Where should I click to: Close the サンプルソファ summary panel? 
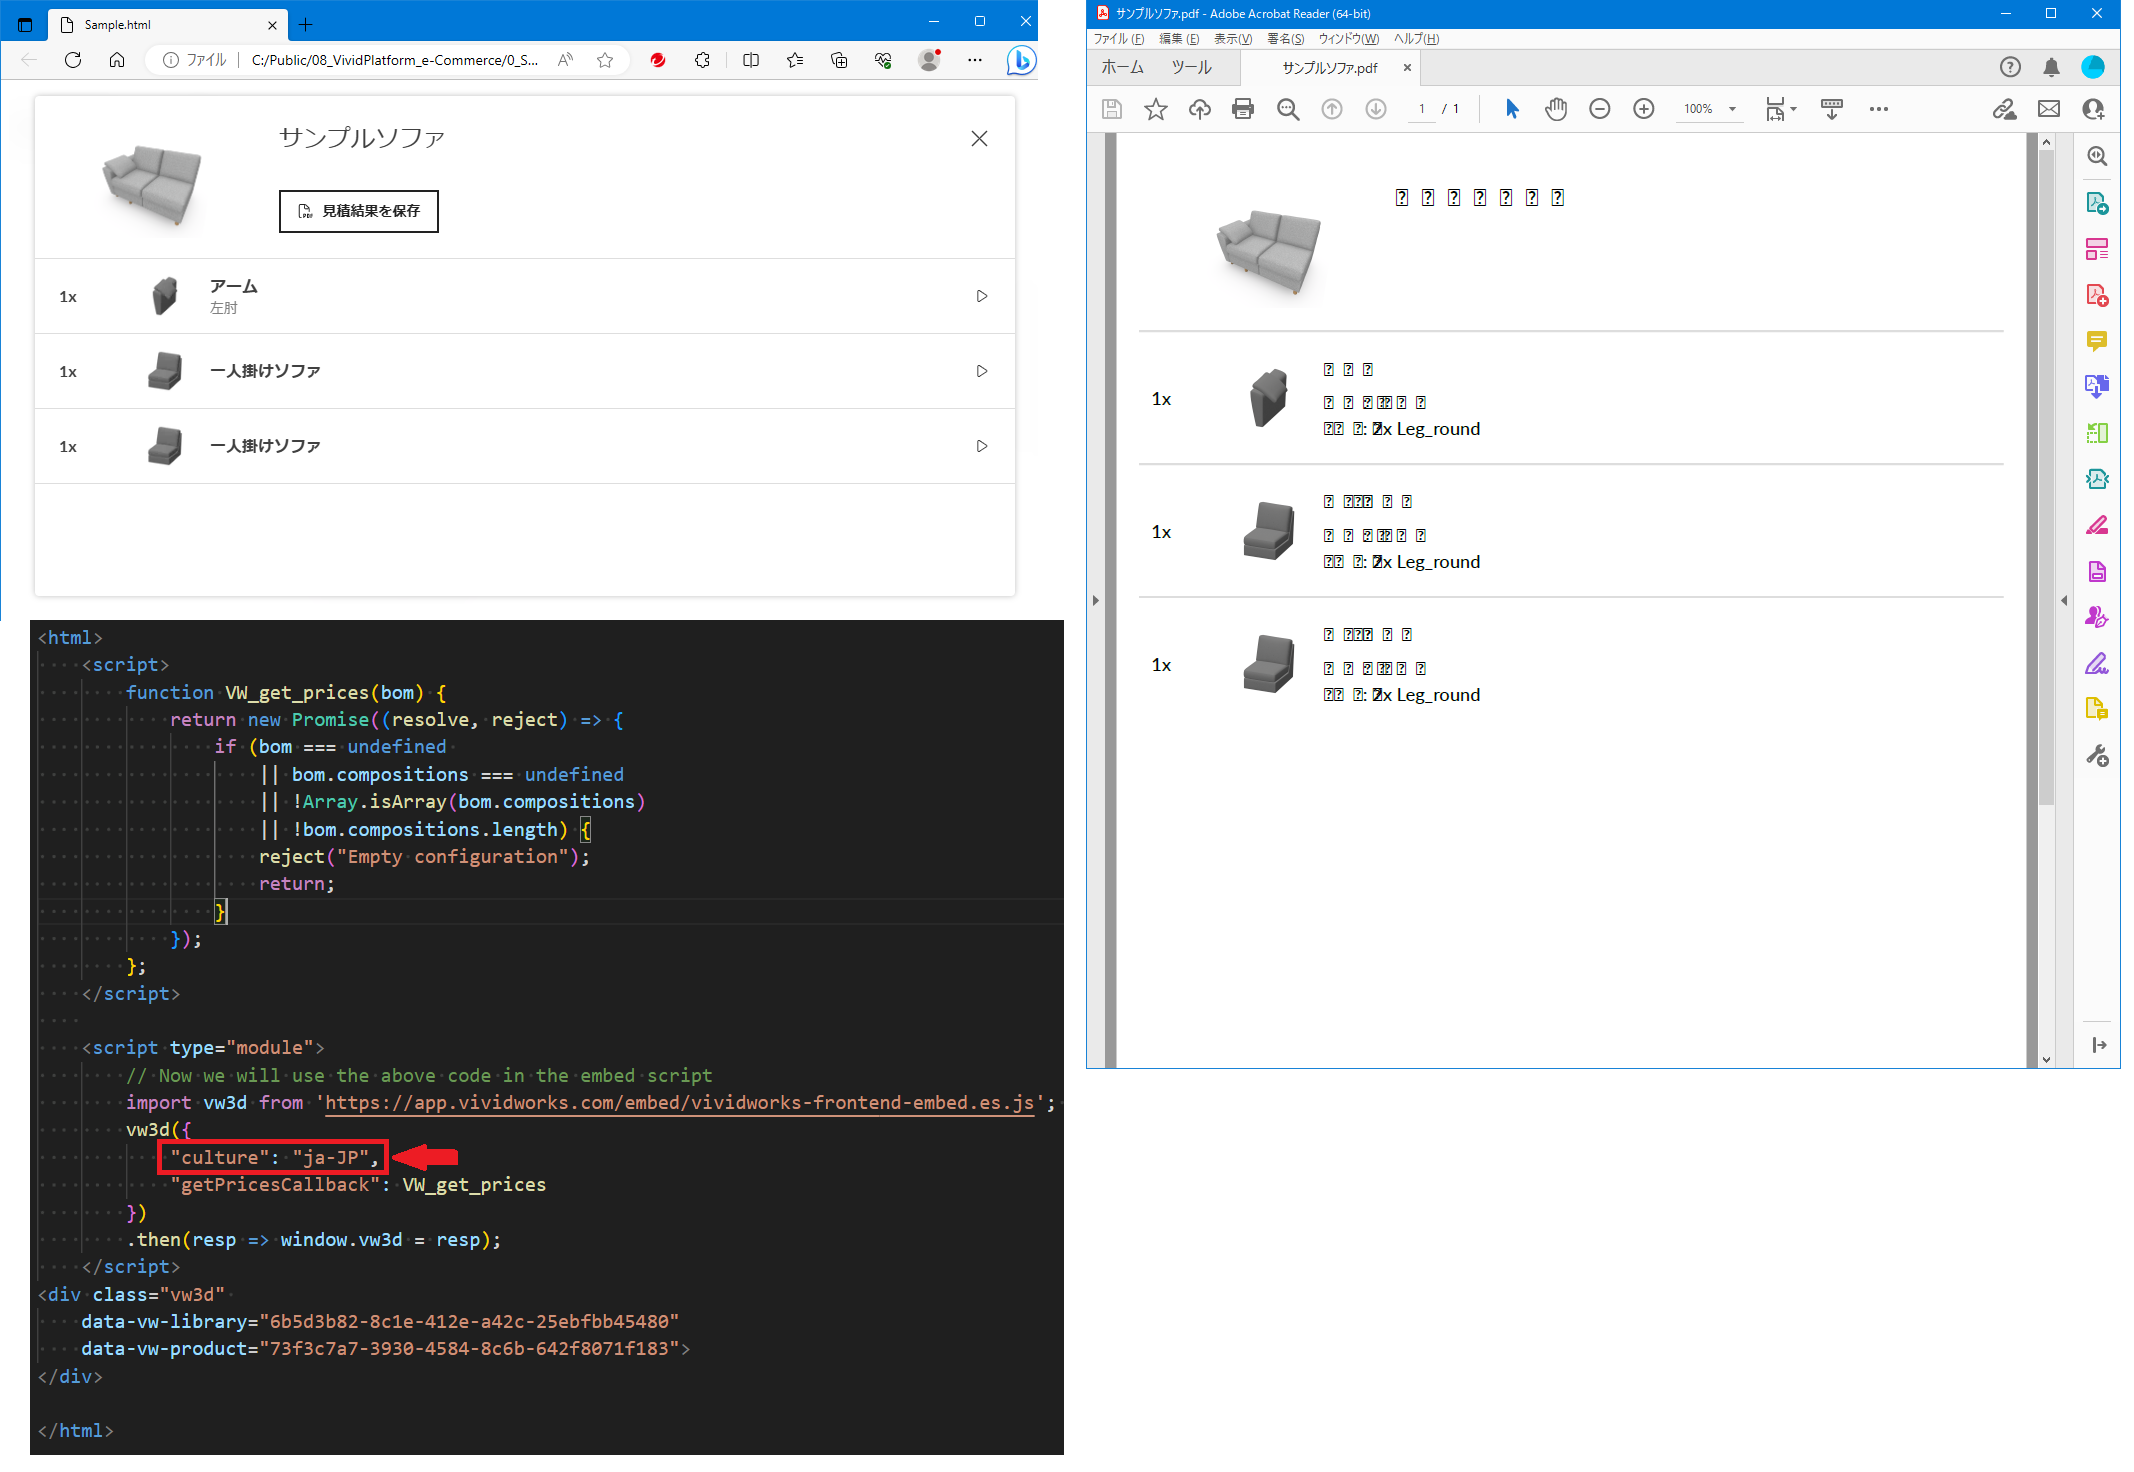pos(979,139)
